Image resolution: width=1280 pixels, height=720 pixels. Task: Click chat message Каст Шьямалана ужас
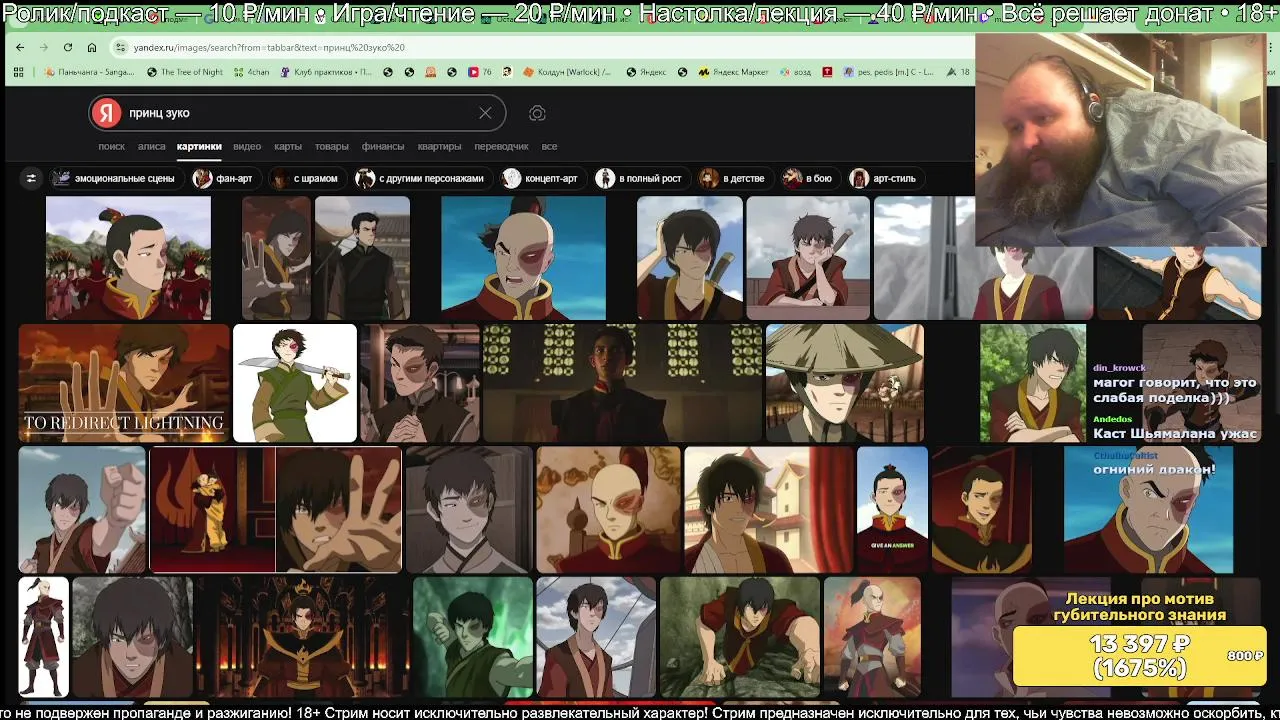click(x=1175, y=433)
